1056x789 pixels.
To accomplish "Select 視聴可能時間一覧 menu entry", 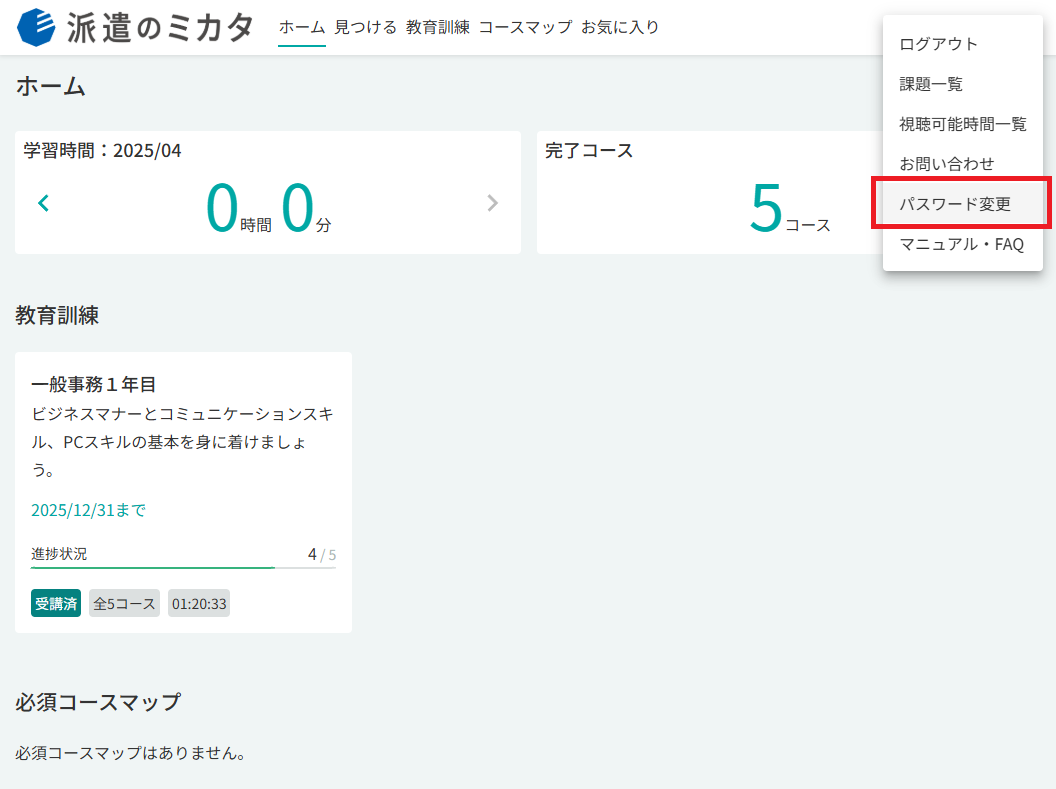I will pos(963,124).
